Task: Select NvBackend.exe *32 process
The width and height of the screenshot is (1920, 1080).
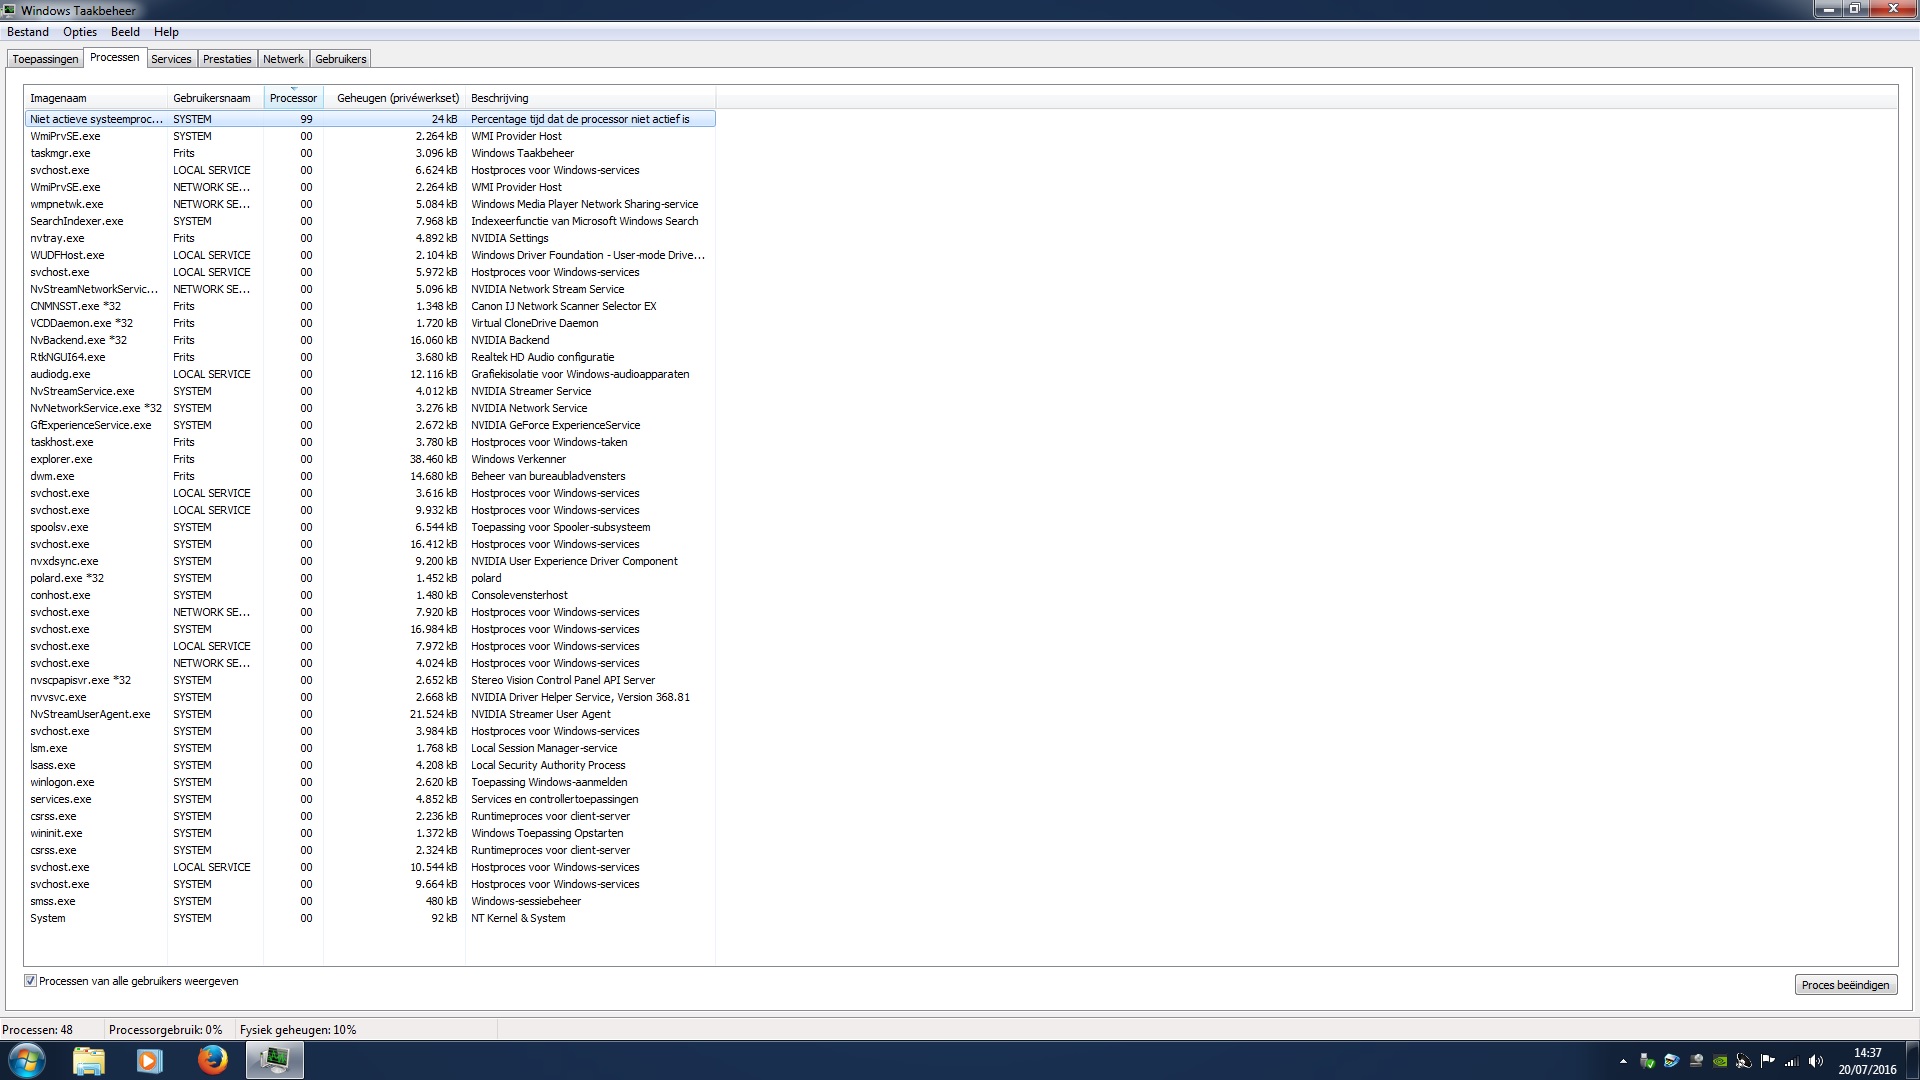Action: click(370, 340)
